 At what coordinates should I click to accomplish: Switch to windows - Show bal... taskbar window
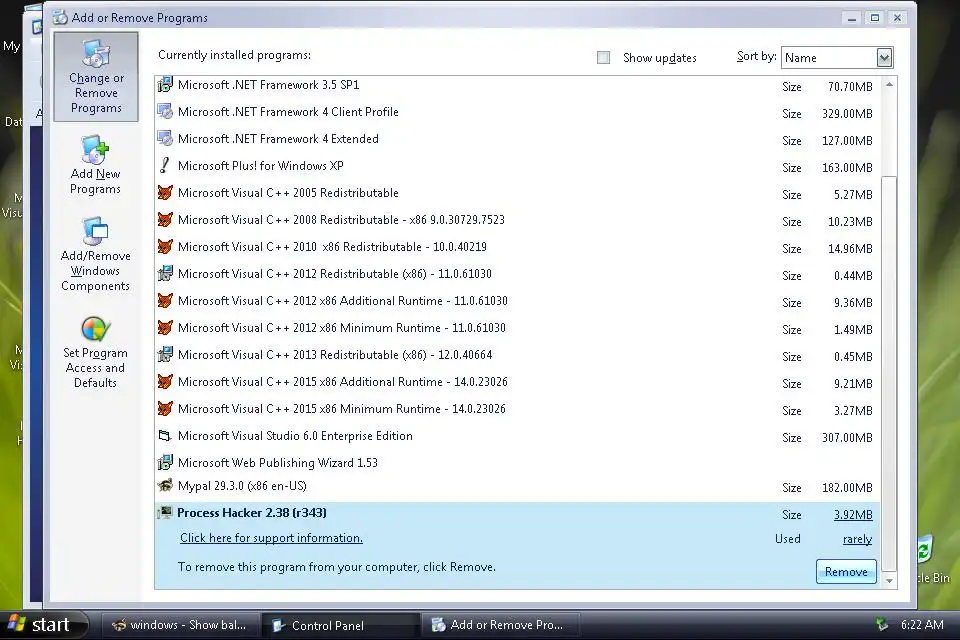coord(180,625)
